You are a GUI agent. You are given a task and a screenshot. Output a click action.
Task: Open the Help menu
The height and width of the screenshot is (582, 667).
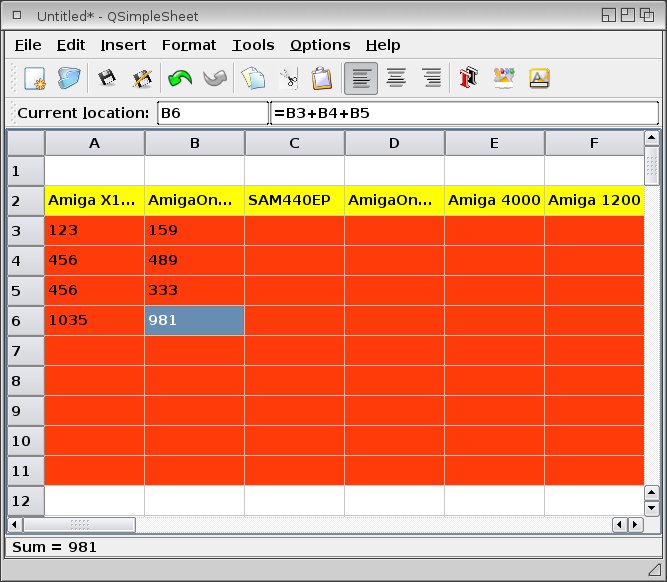coord(383,45)
